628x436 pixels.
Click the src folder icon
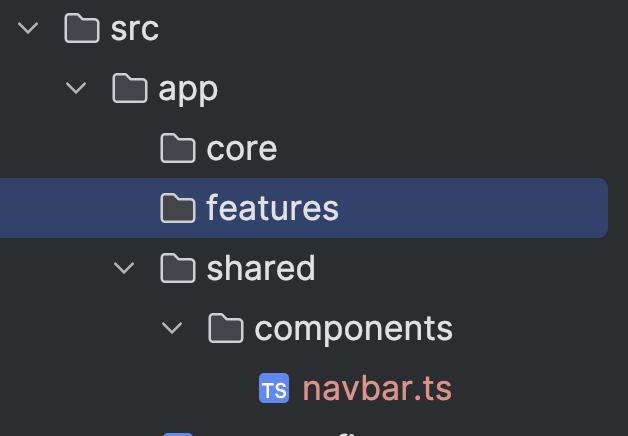[x=81, y=29]
